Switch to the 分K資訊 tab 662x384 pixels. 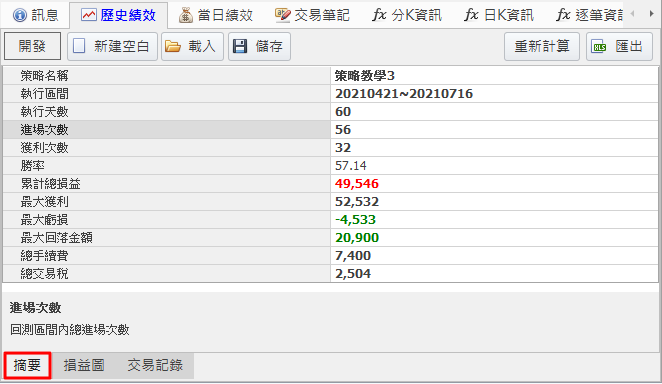coord(407,15)
